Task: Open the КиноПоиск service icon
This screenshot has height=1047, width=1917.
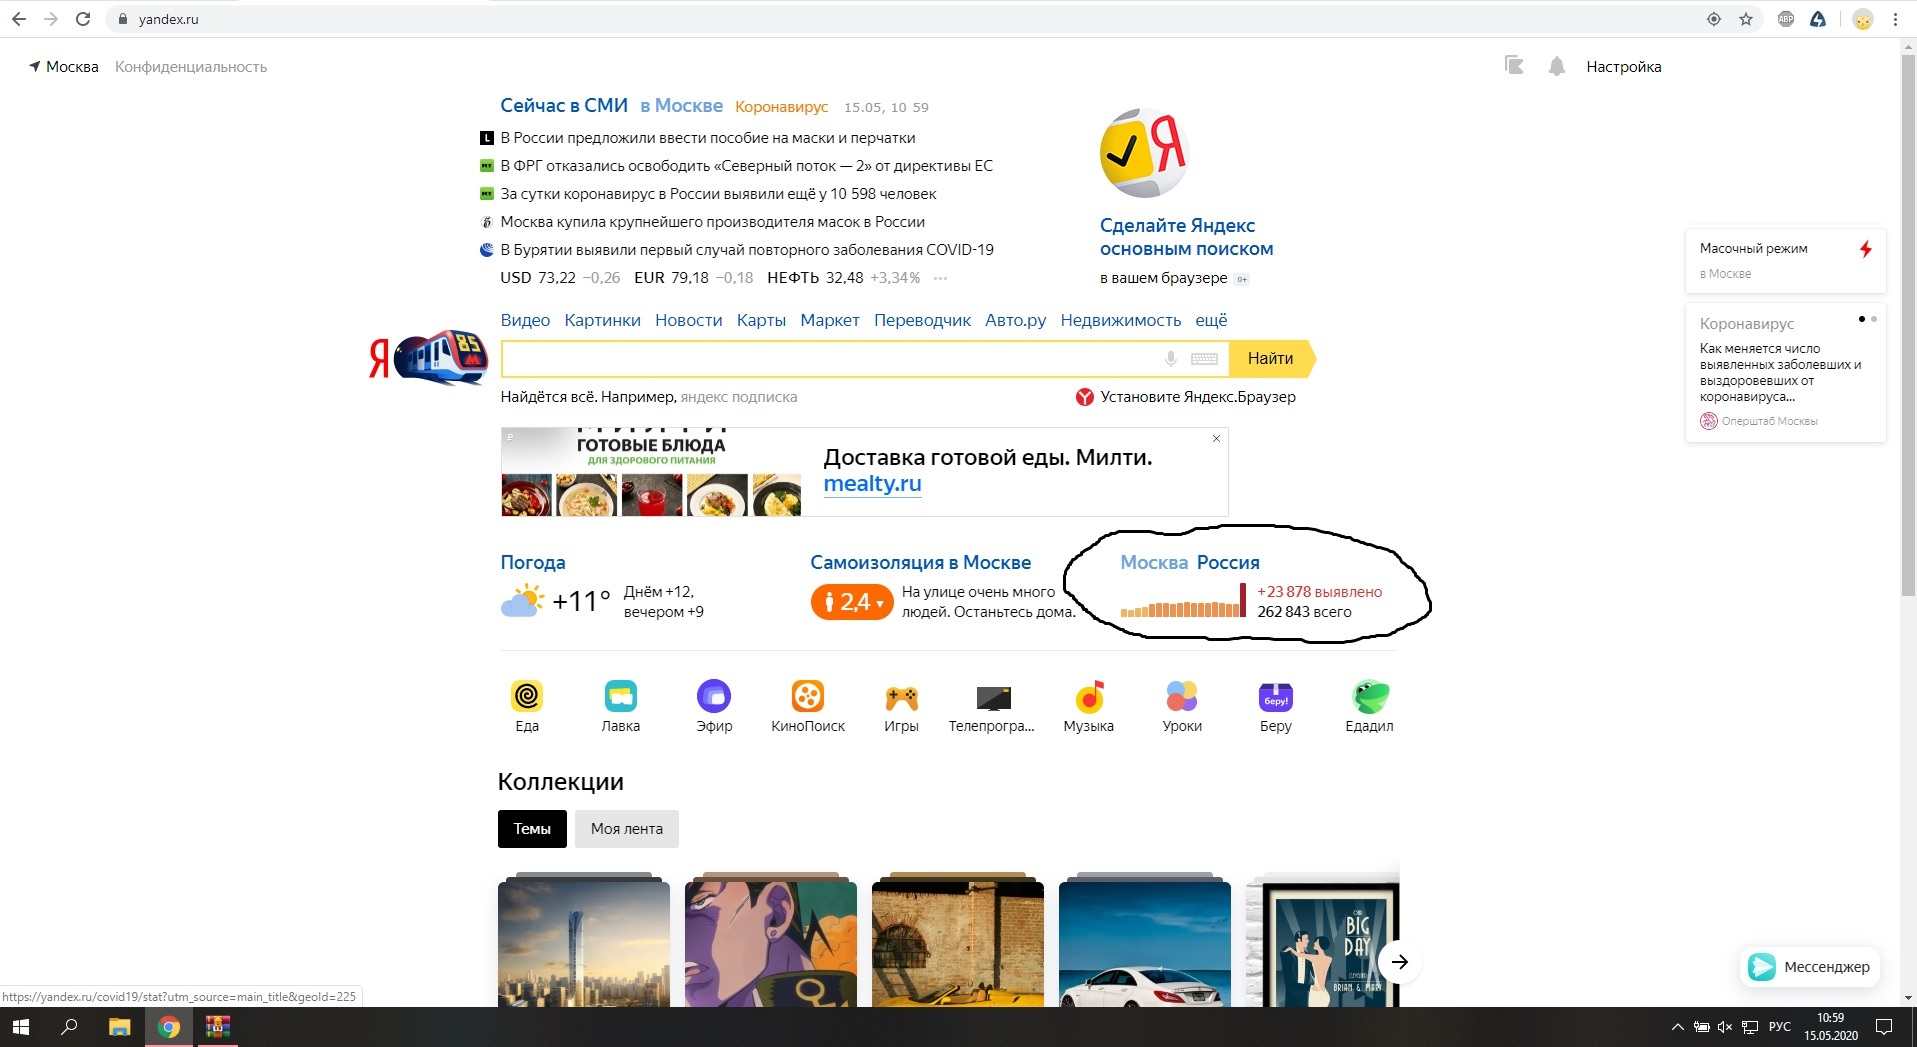Action: 808,695
